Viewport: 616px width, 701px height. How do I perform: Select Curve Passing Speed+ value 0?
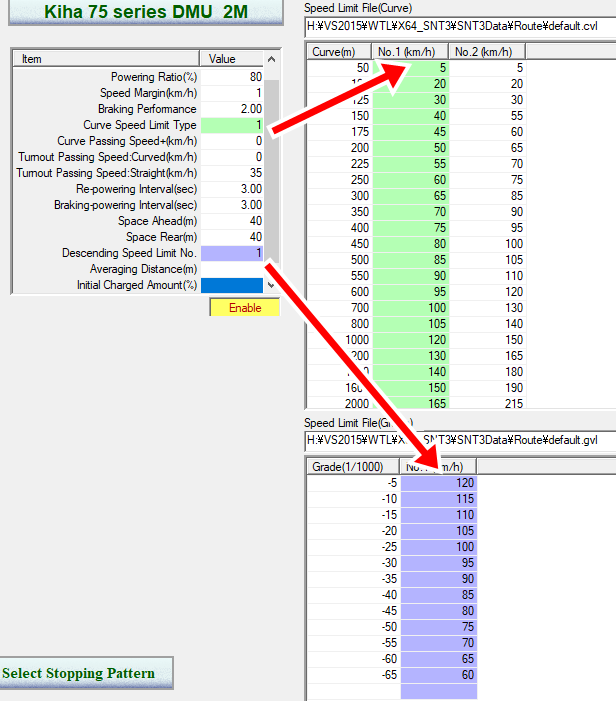(x=232, y=141)
